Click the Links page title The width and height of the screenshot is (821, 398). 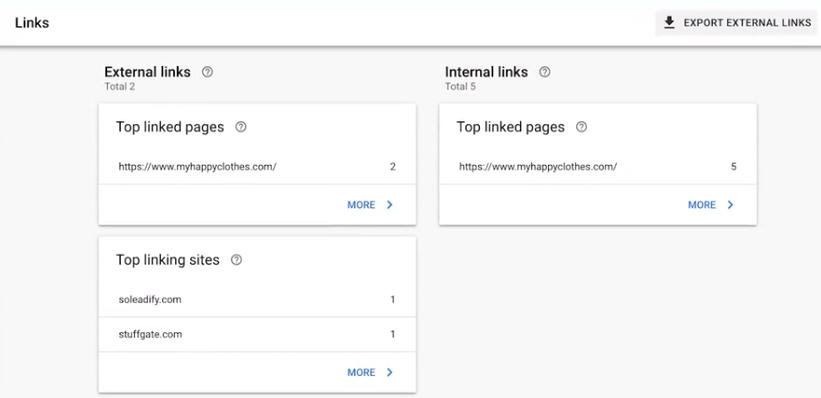(x=32, y=23)
